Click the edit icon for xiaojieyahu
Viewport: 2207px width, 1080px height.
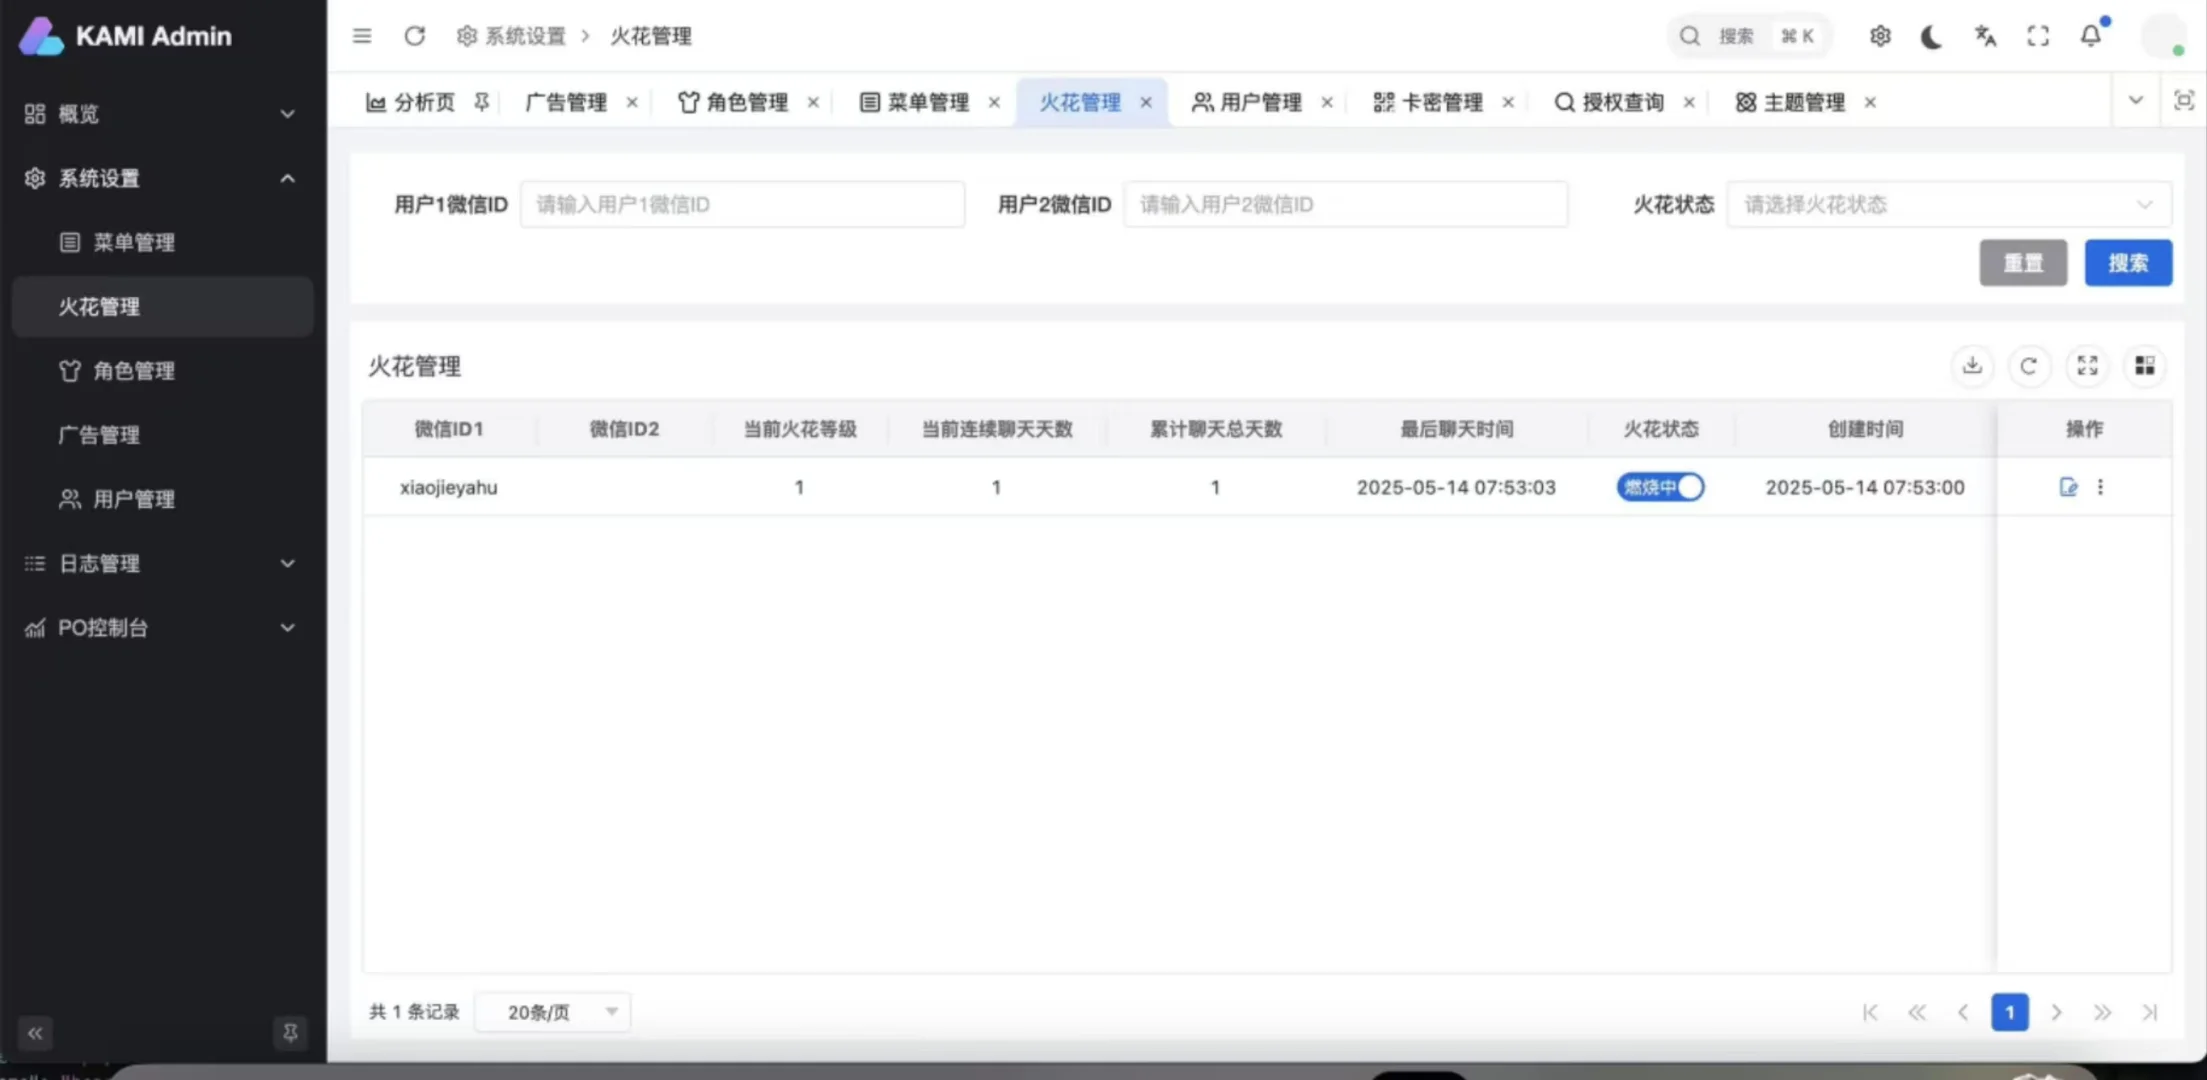point(2069,487)
